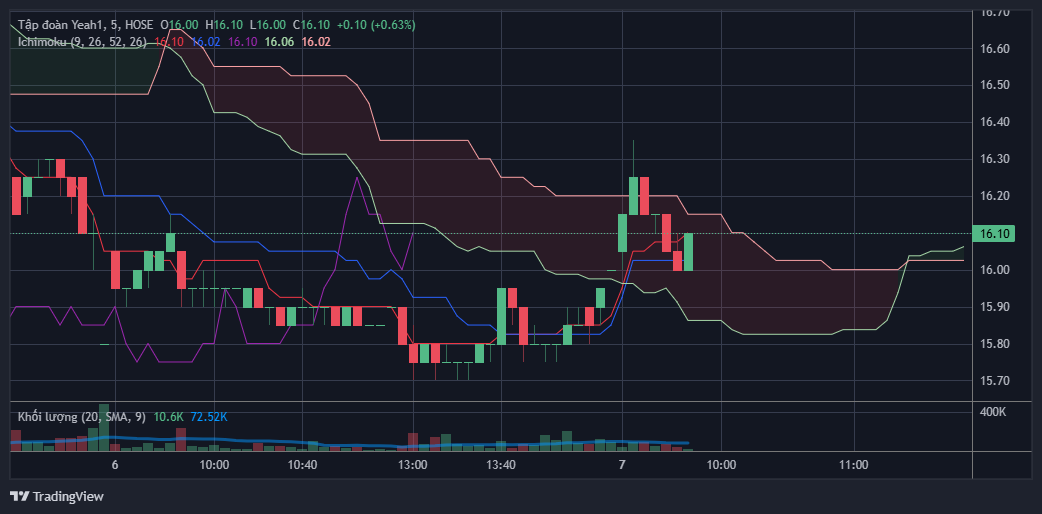Click the 11:00 time axis label
Image resolution: width=1042 pixels, height=514 pixels.
click(x=854, y=465)
